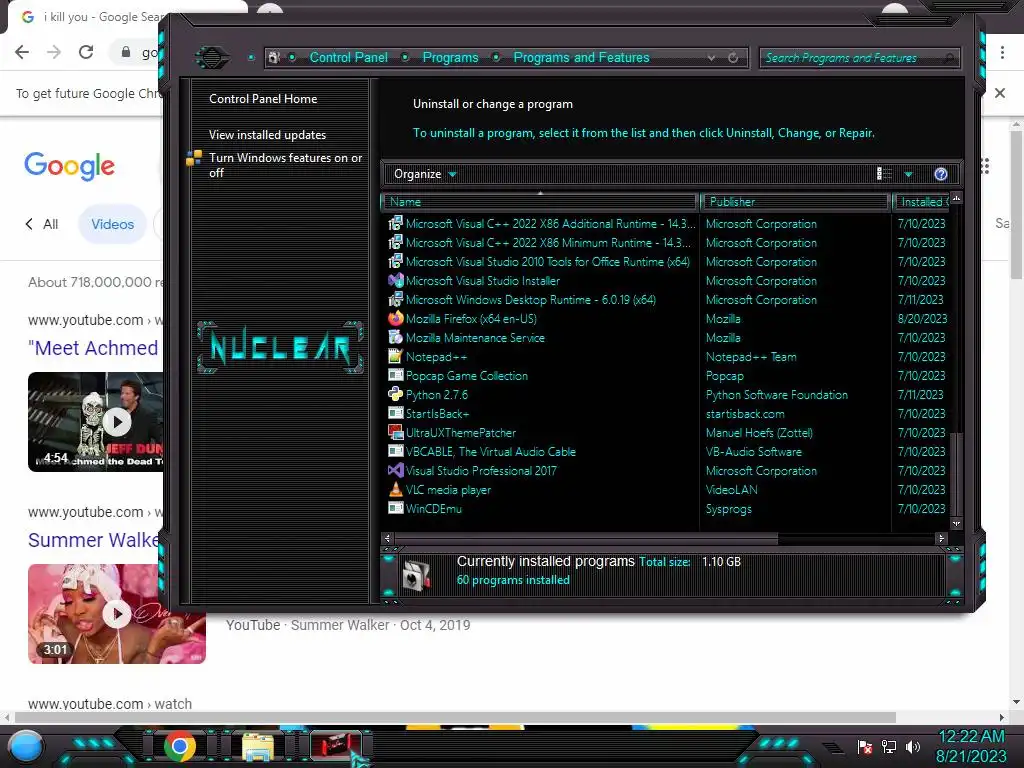The width and height of the screenshot is (1024, 768).
Task: Click the Mozilla Maintenance Service icon
Action: (x=395, y=338)
